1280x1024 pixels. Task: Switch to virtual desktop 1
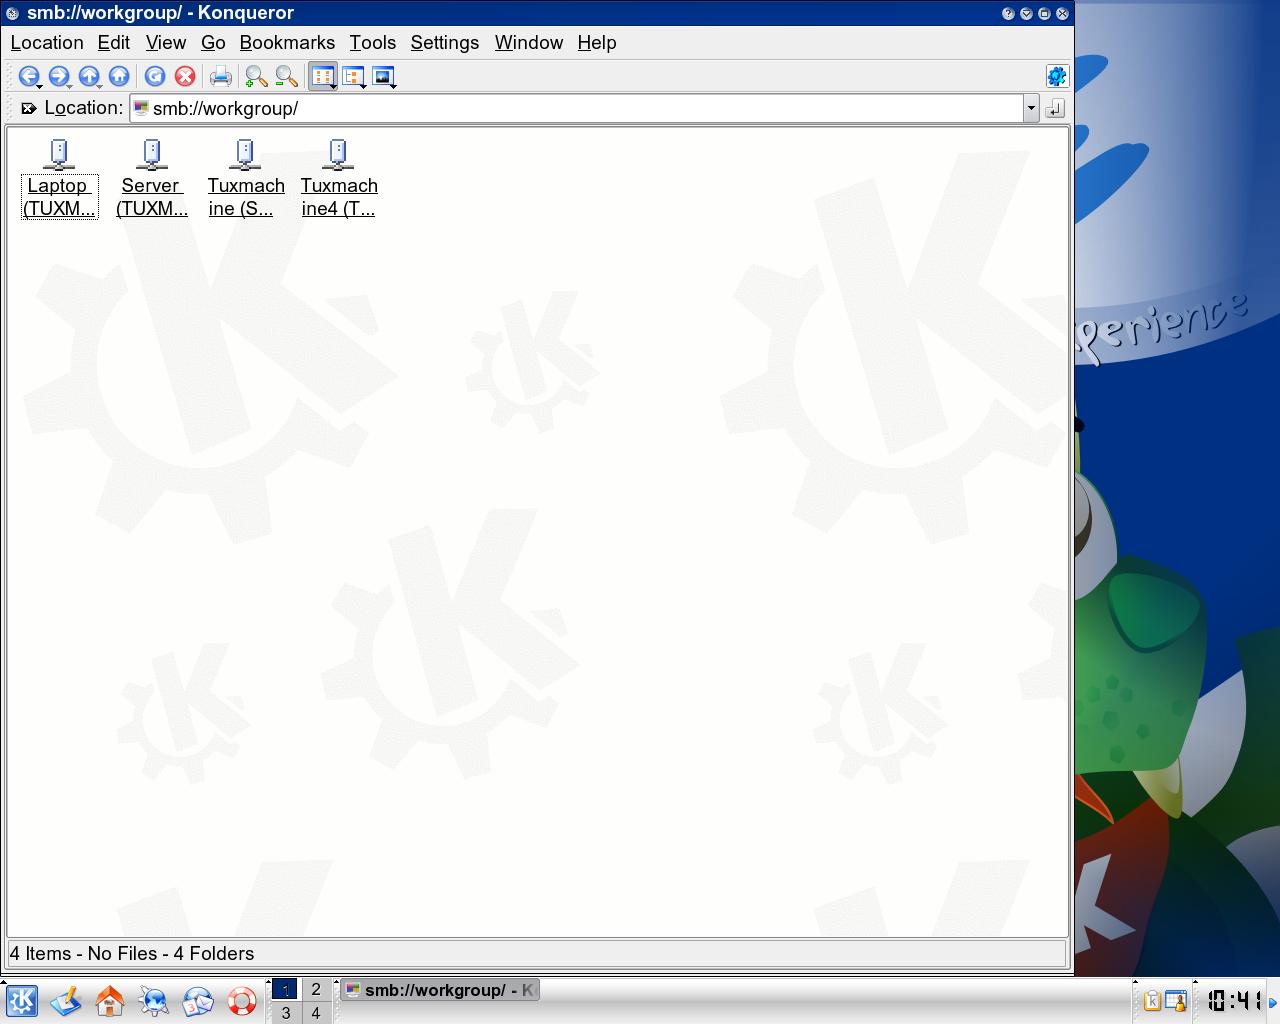tap(285, 989)
